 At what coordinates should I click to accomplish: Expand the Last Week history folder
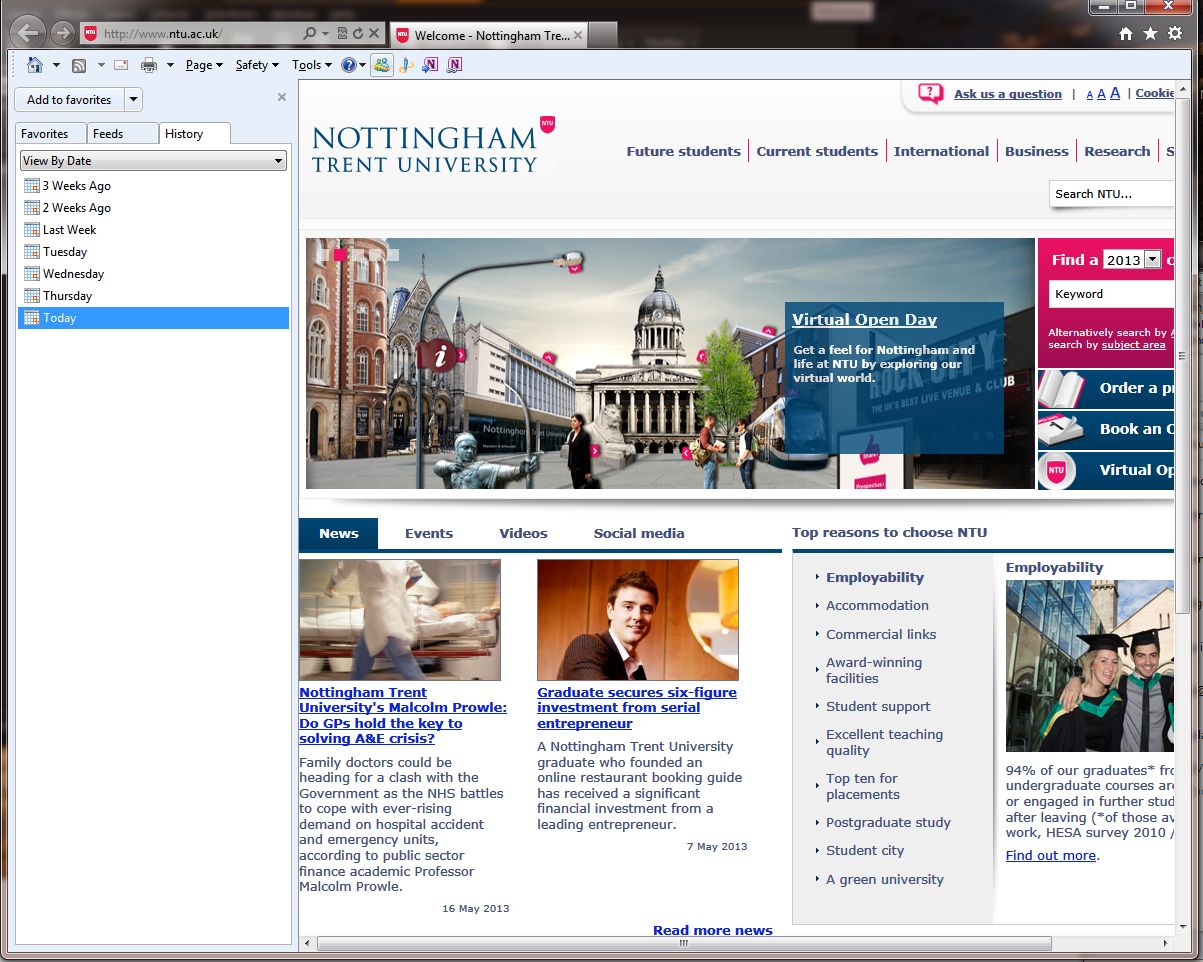tap(69, 230)
